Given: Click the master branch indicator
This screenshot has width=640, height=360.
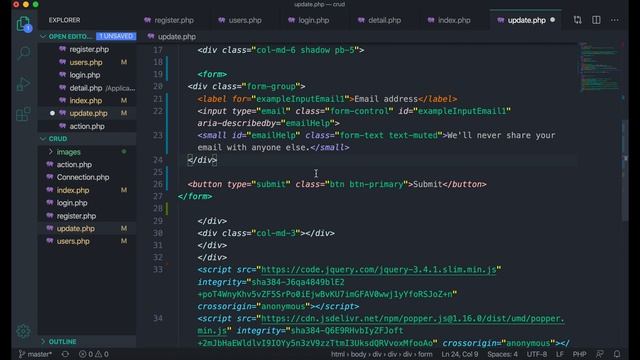Looking at the screenshot, I should point(35,354).
